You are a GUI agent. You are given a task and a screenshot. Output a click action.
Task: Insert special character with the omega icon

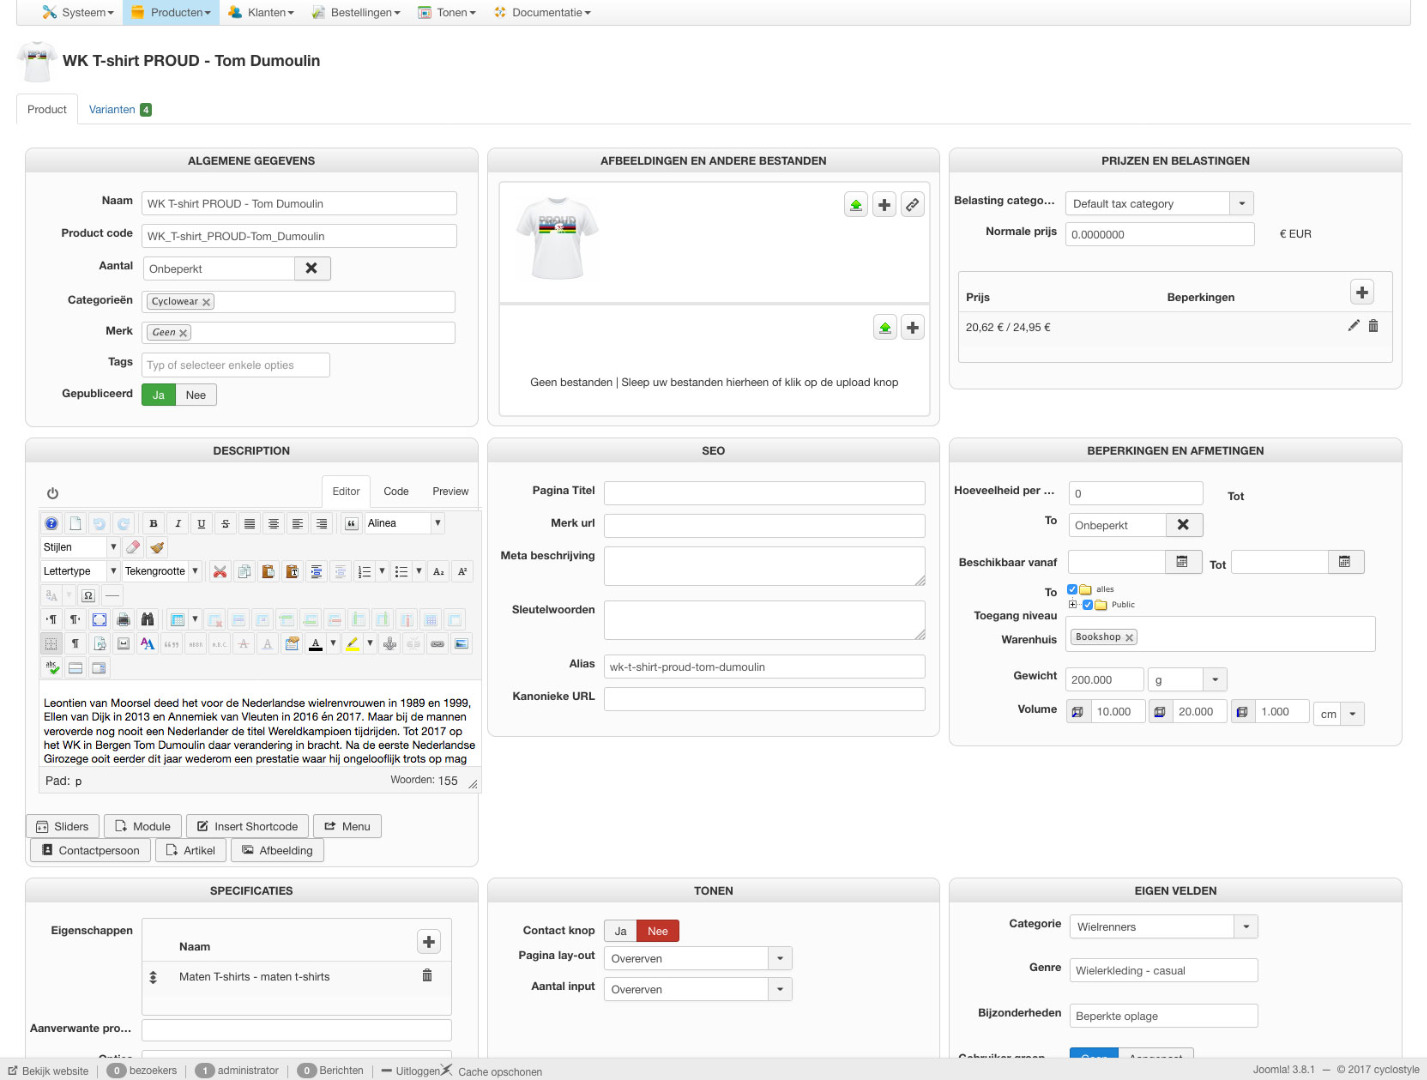point(88,595)
